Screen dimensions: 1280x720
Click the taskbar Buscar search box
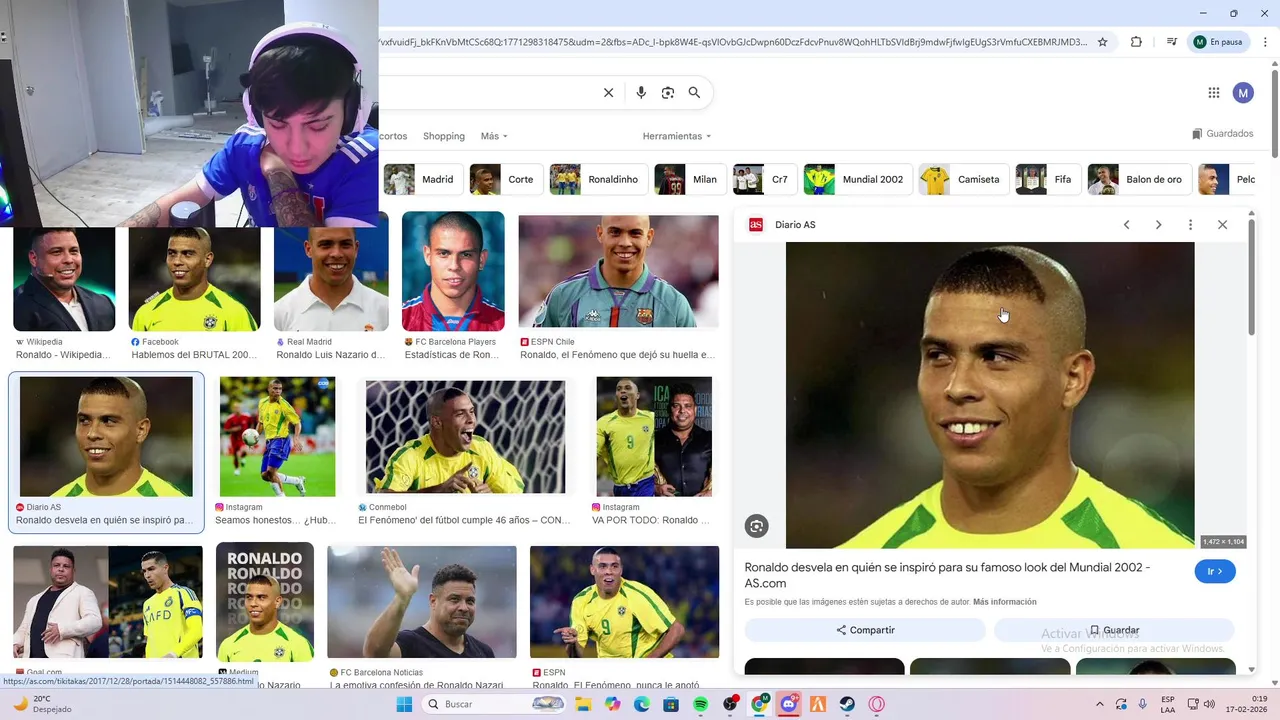[x=494, y=704]
